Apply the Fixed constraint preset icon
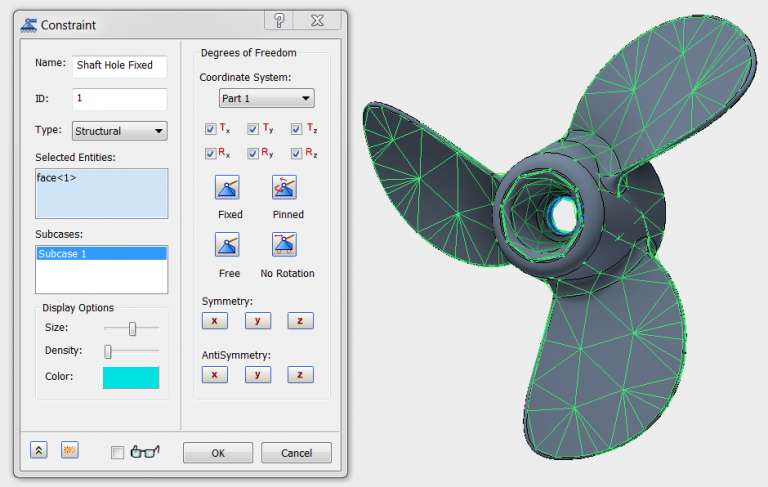 coord(227,187)
